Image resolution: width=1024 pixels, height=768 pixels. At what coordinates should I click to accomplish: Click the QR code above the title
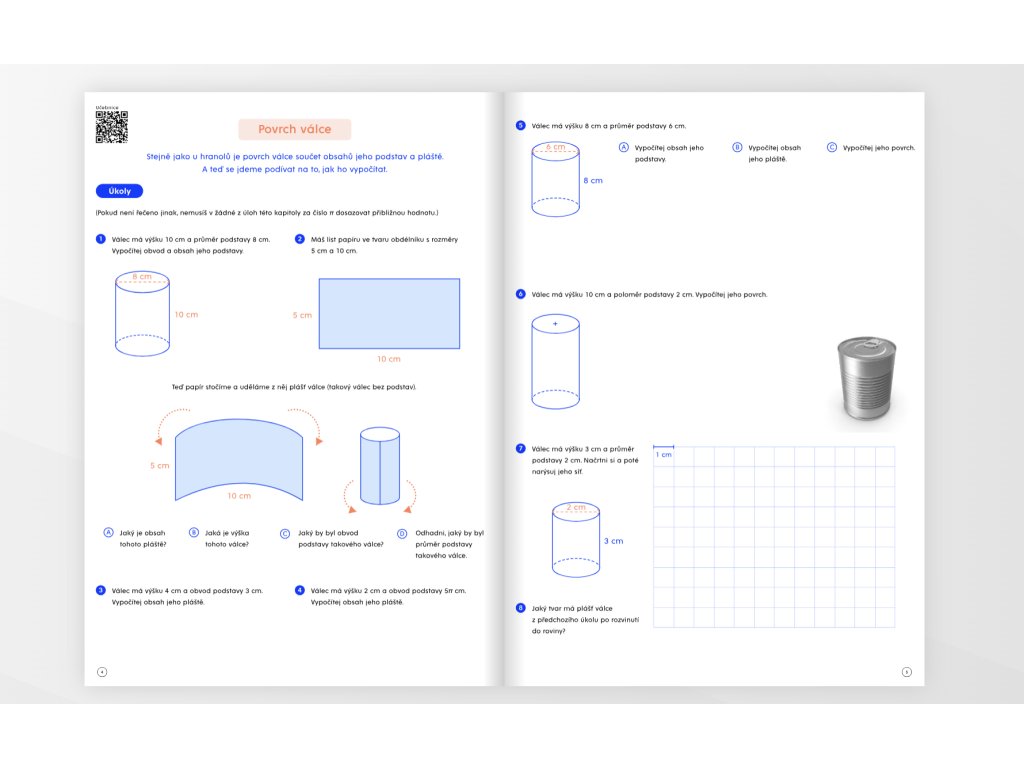click(x=112, y=127)
